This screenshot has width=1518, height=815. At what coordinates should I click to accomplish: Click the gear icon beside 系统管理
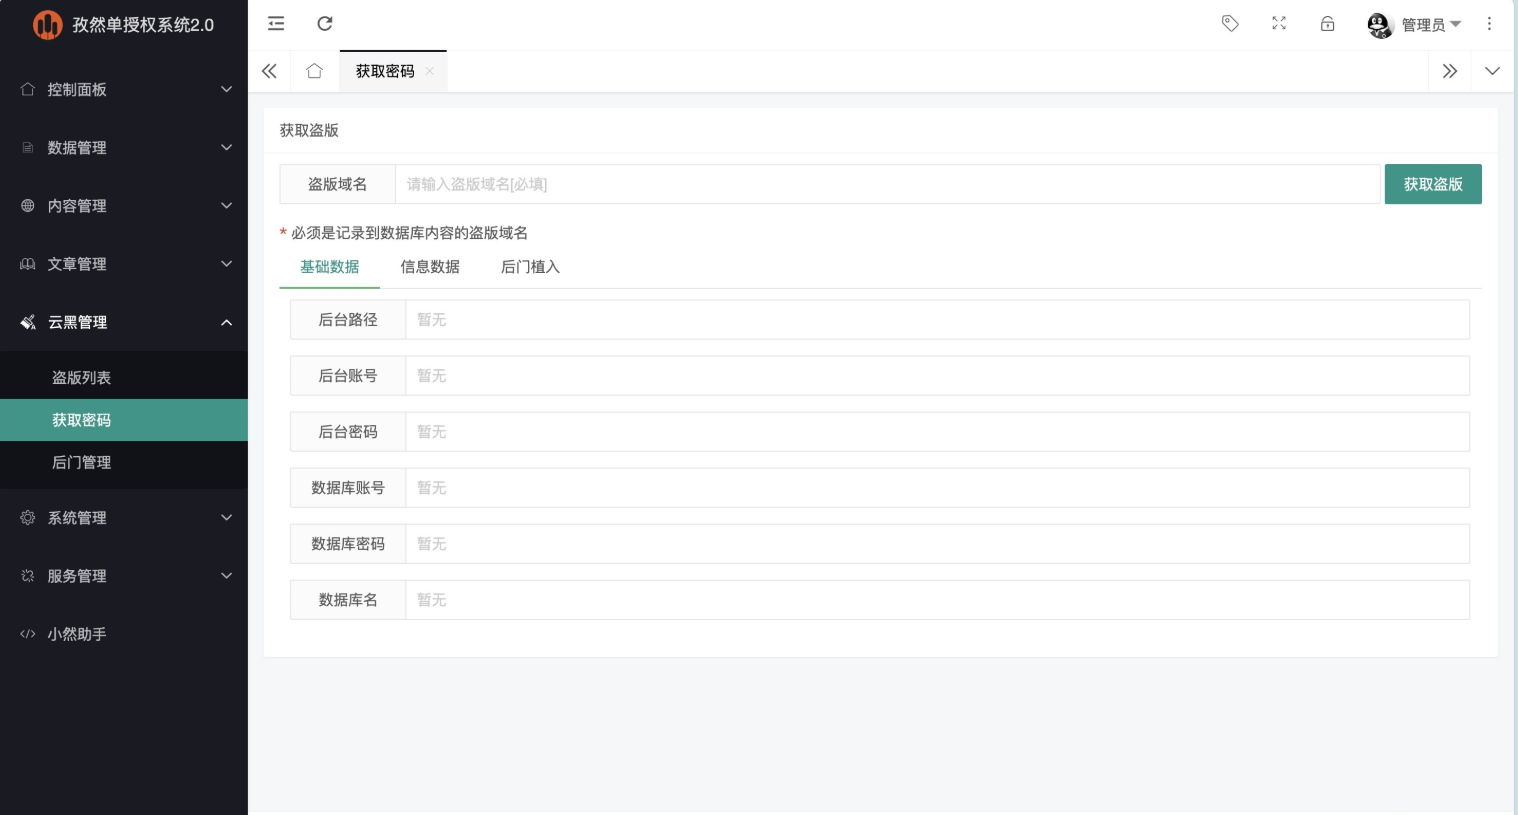(x=28, y=518)
